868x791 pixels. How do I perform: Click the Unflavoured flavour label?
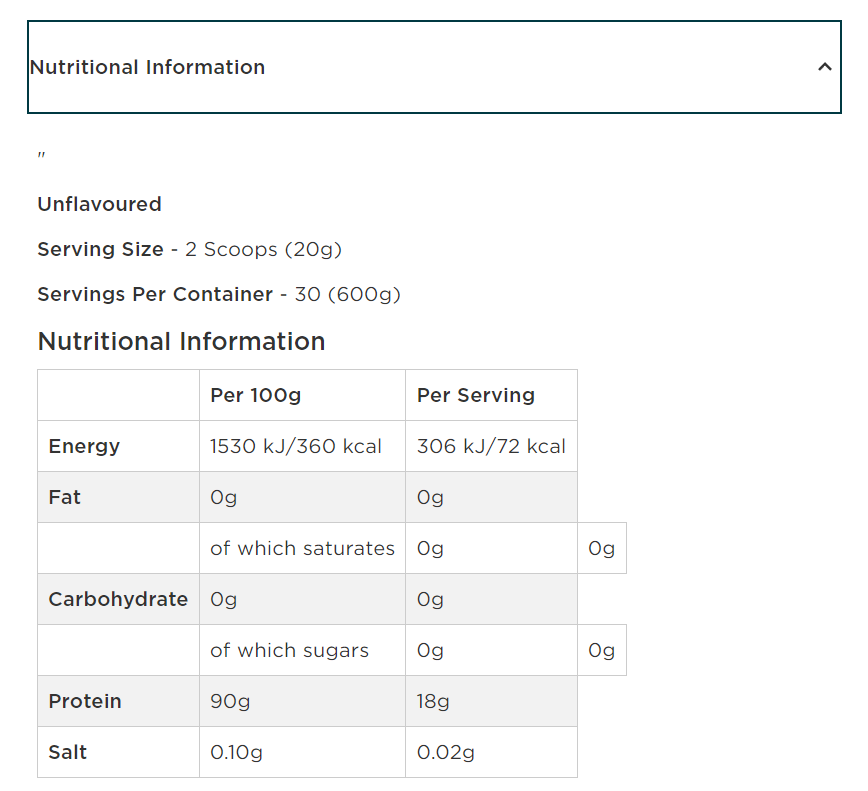coord(99,204)
